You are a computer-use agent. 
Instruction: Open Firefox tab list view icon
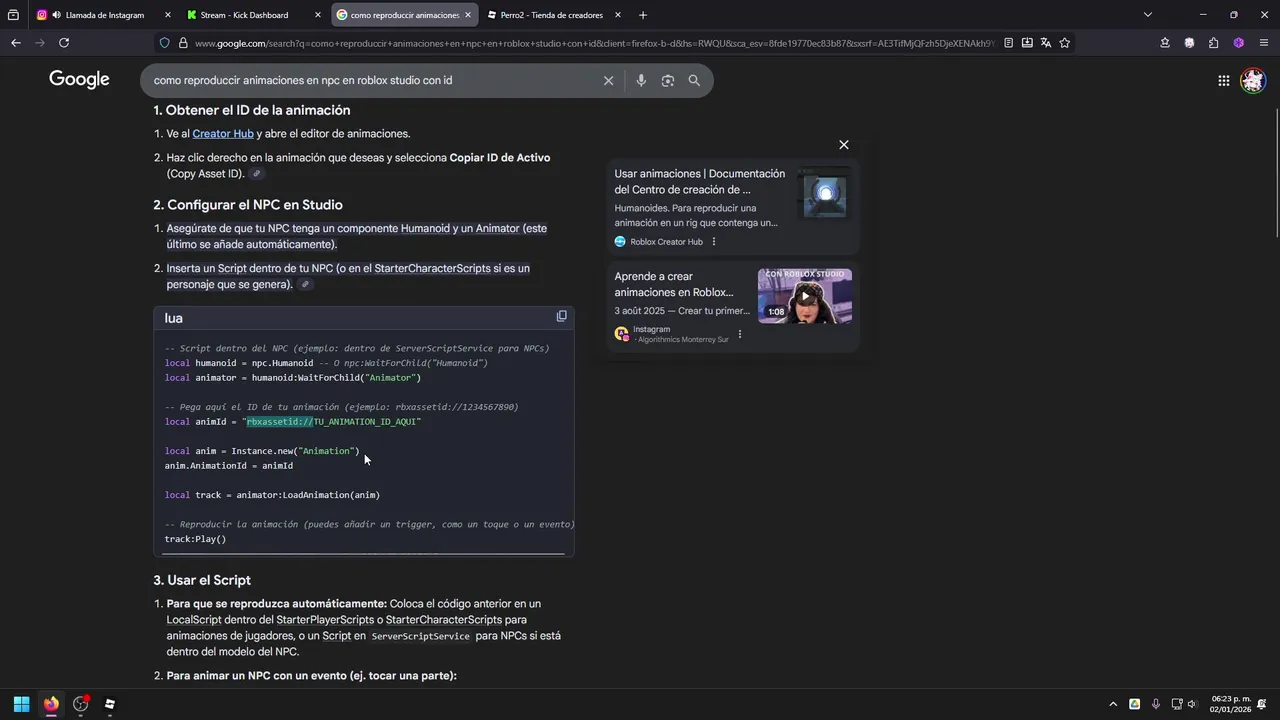12,15
